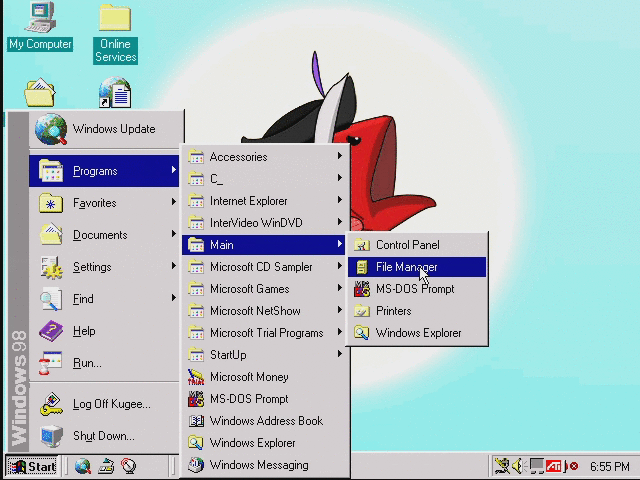The image size is (640, 480).
Task: Expand InterVideo WinDVD group
Action: (263, 223)
